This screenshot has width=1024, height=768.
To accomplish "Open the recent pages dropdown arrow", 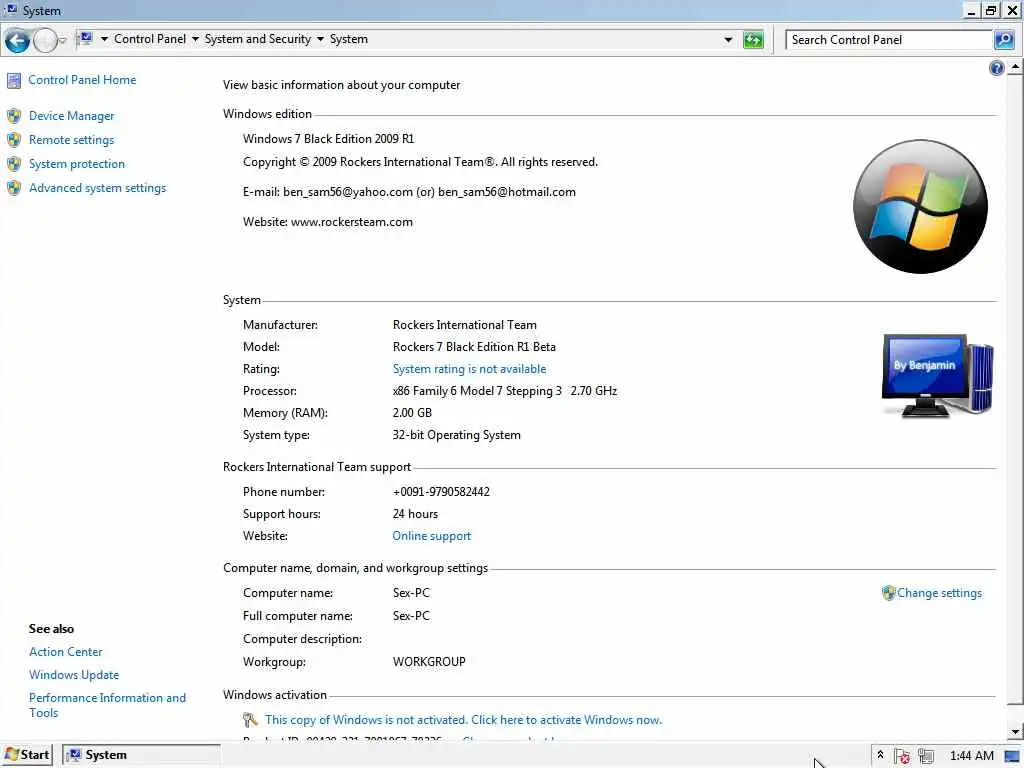I will click(x=63, y=40).
